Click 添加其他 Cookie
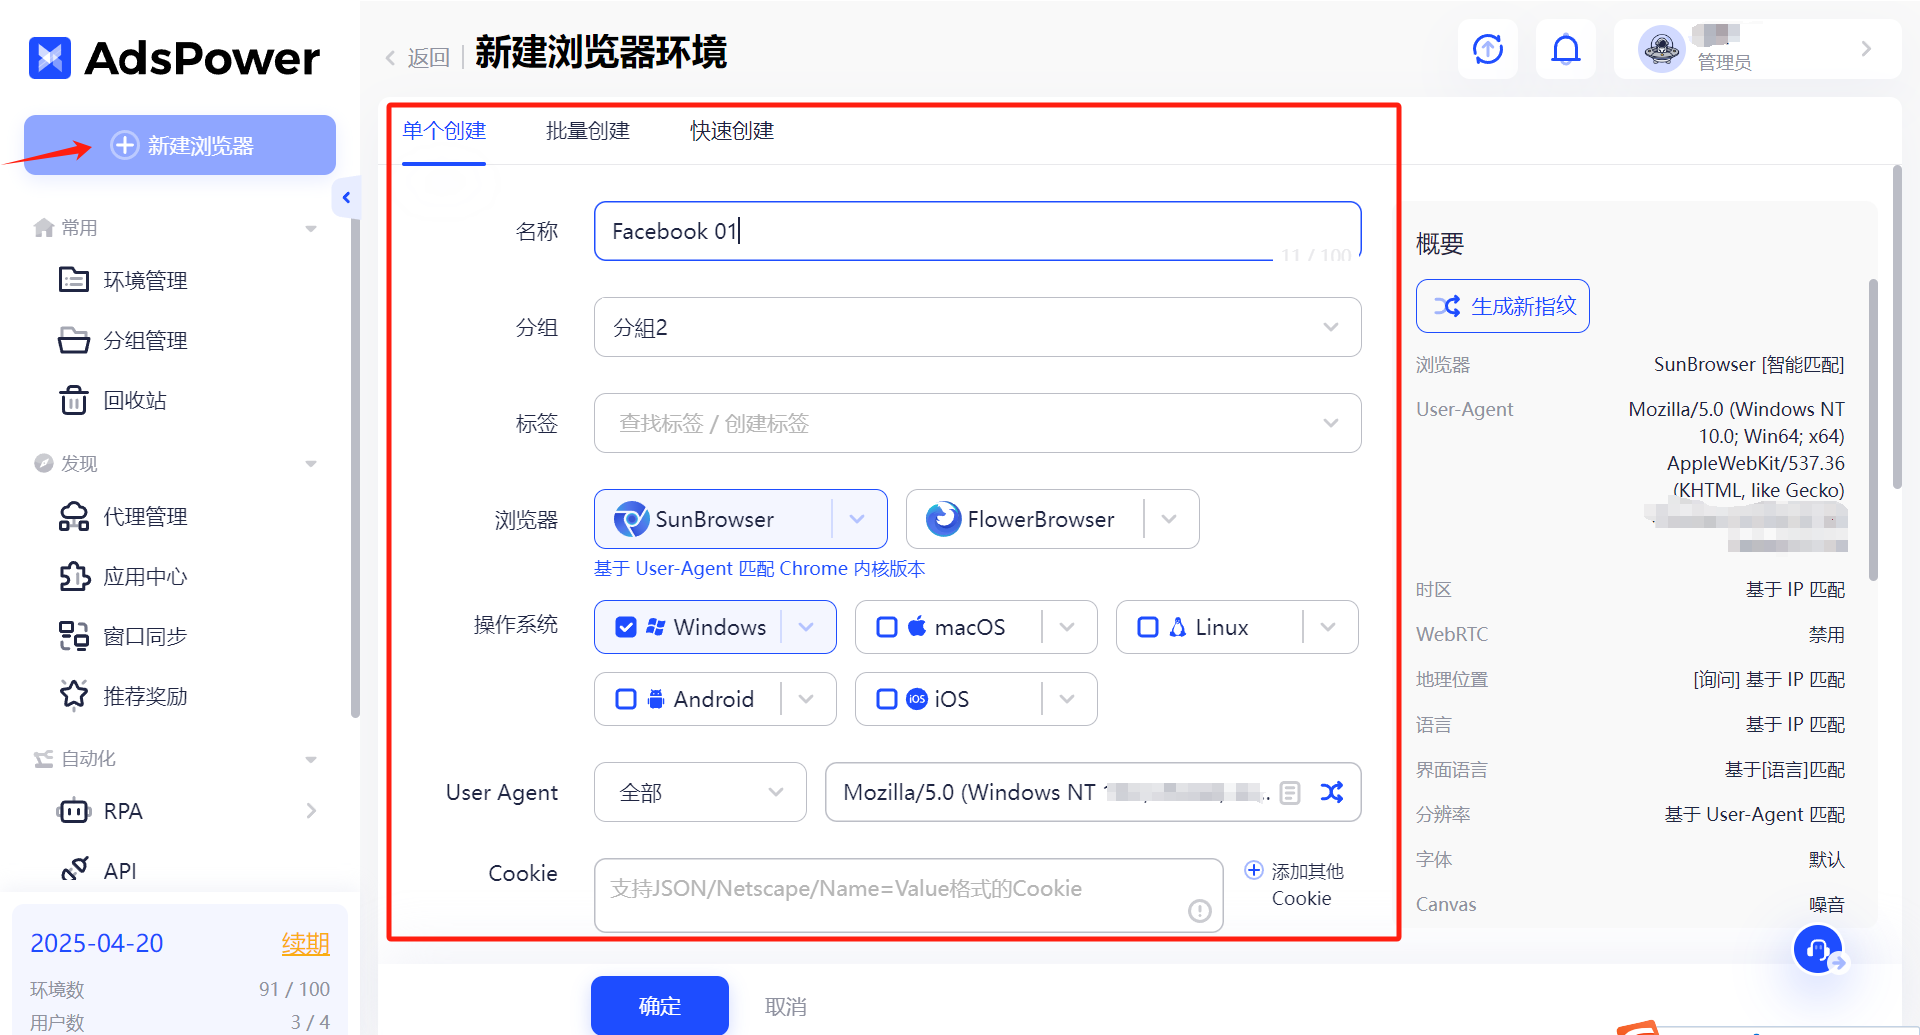This screenshot has height=1035, width=1920. click(x=1295, y=884)
